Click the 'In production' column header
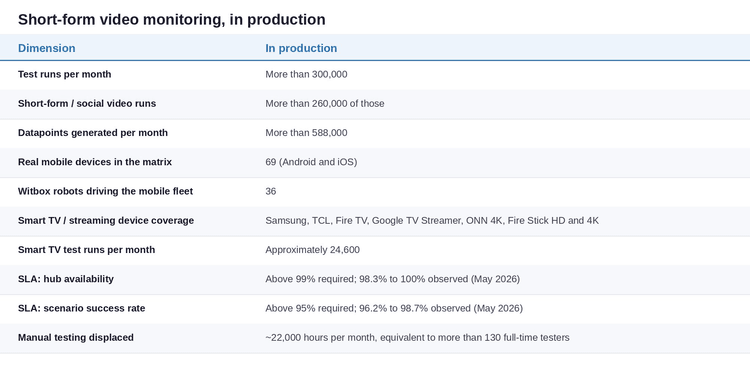Screen dimensions: 750x368 point(301,48)
